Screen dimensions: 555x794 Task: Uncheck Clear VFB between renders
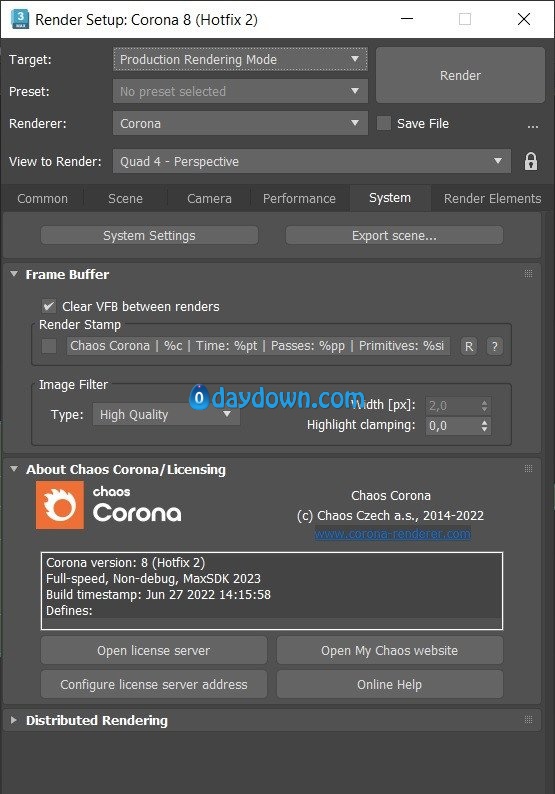(49, 306)
